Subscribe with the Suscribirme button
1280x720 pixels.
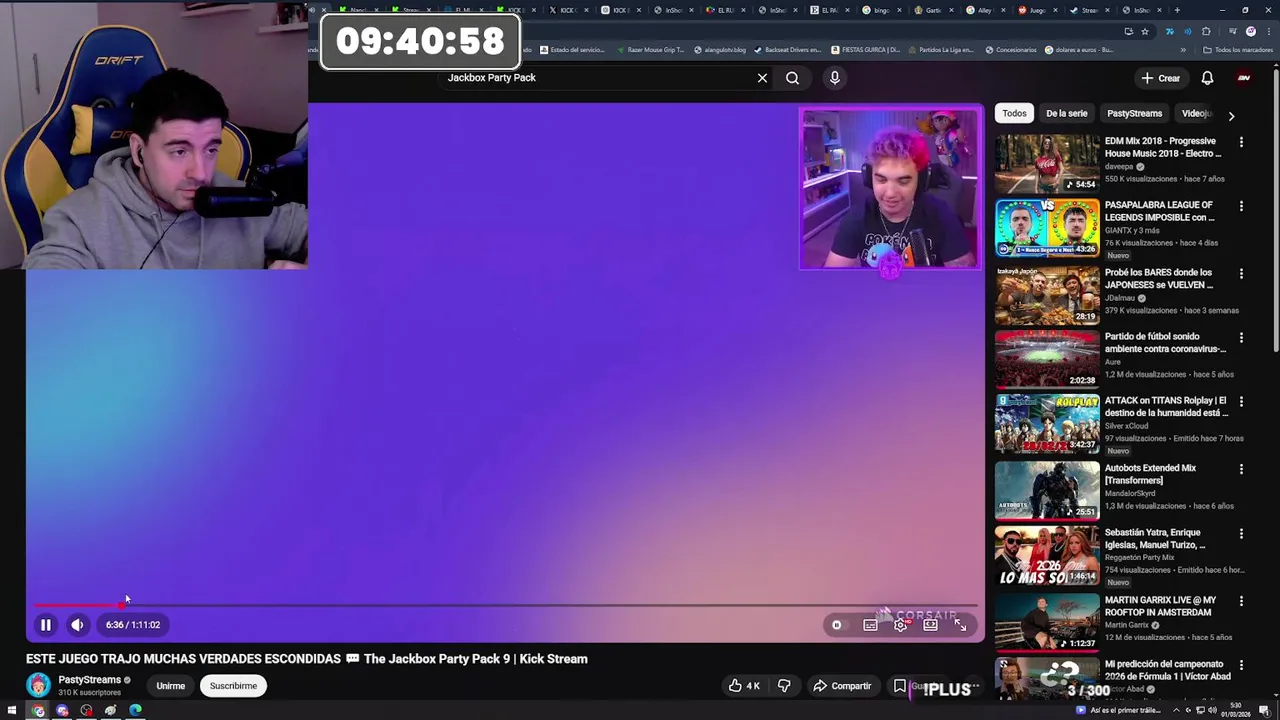(x=233, y=686)
